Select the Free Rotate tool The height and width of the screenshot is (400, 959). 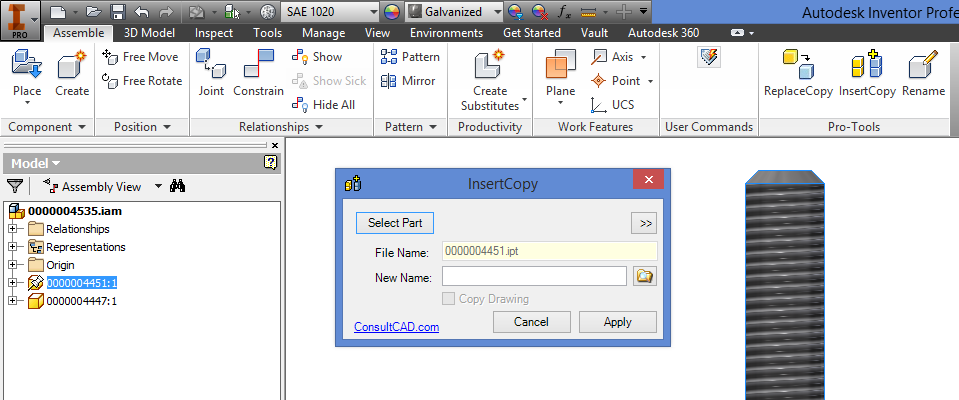143,81
